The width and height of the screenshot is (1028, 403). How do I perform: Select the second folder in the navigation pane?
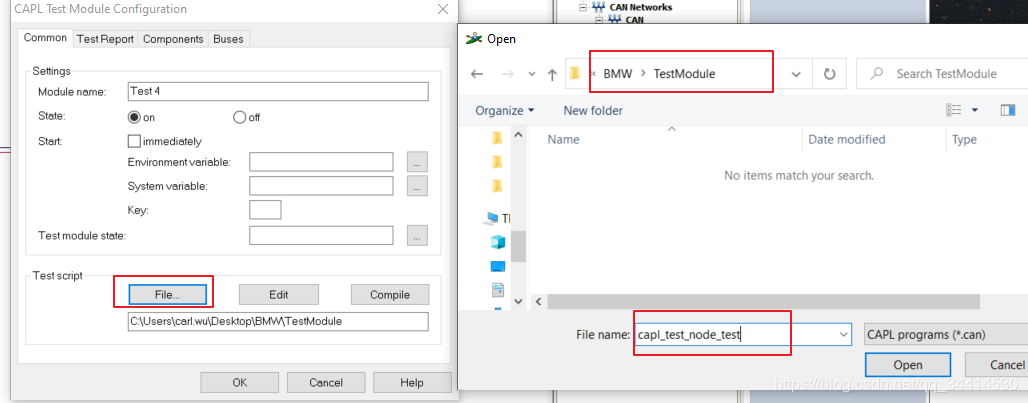(497, 161)
